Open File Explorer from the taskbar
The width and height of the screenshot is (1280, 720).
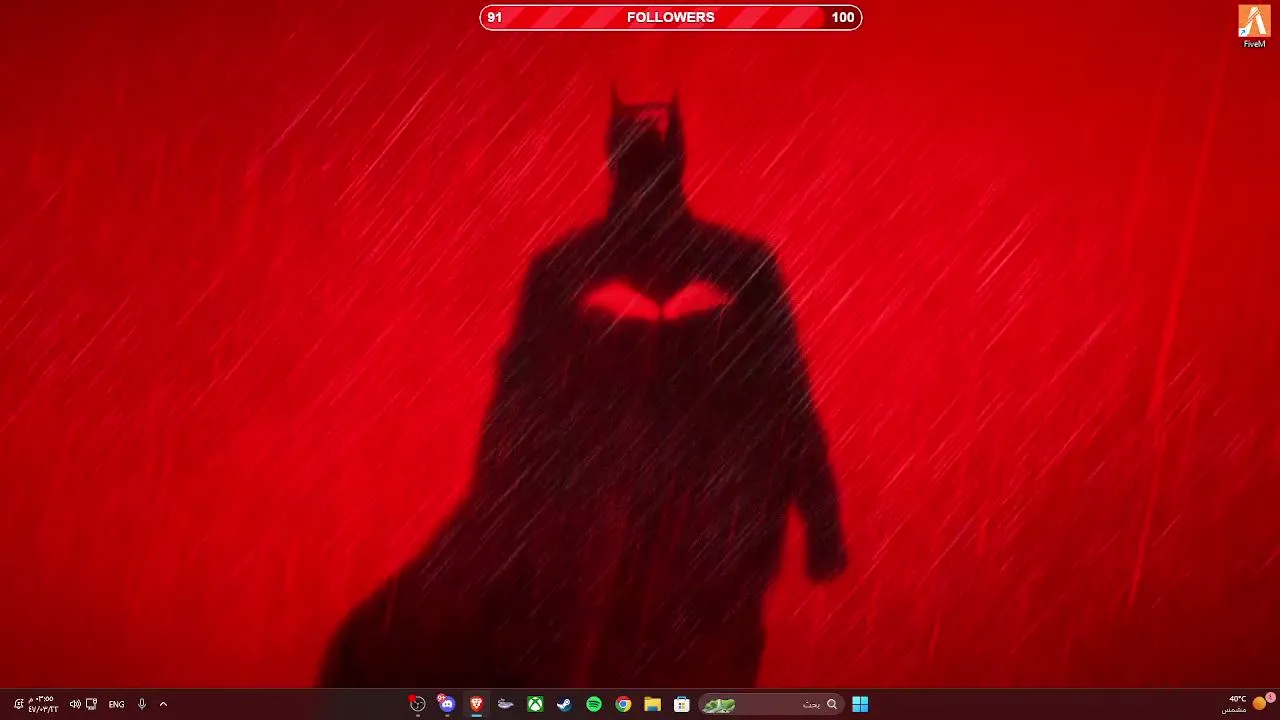point(652,704)
